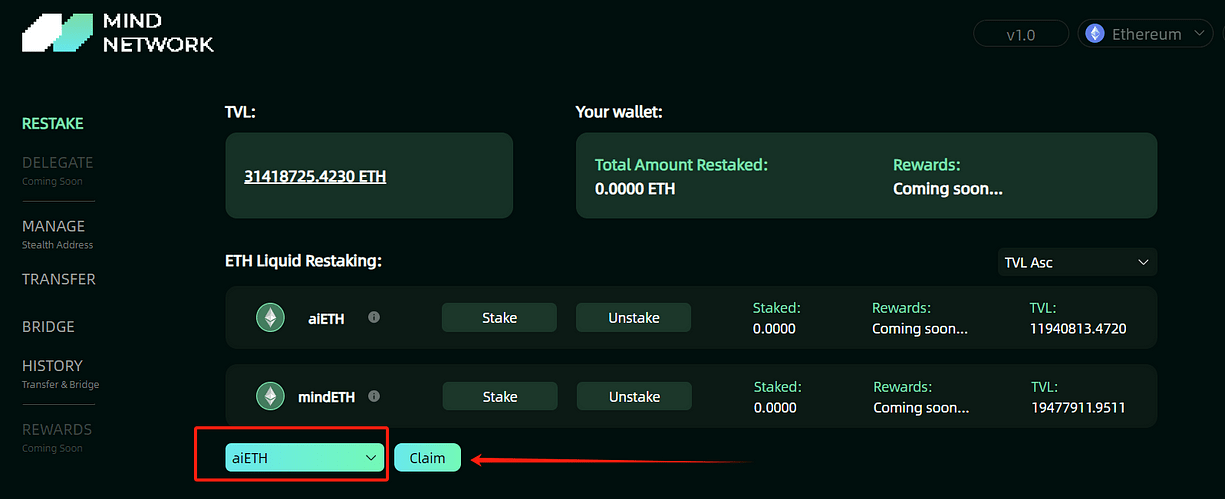This screenshot has width=1225, height=499.
Task: Click aiETH TVL value 11940813.4720
Action: coord(1078,328)
